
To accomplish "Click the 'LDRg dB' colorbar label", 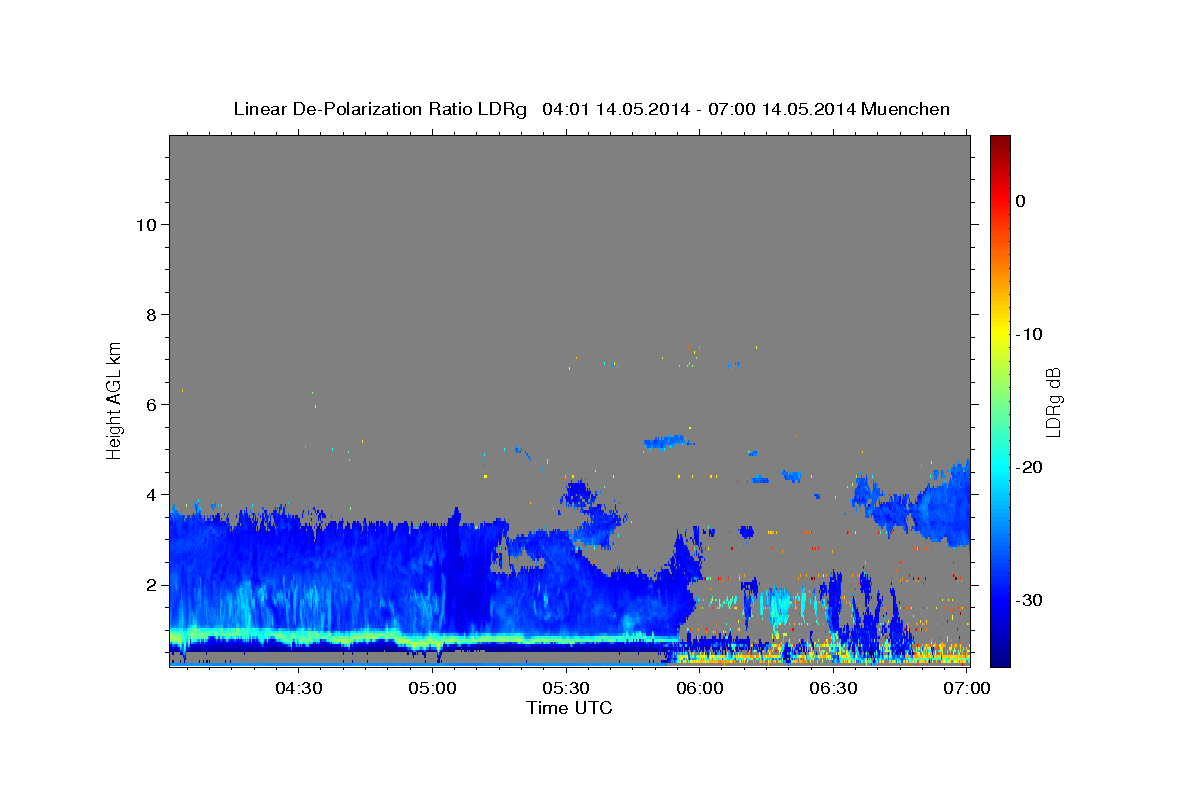I will pyautogui.click(x=1052, y=402).
